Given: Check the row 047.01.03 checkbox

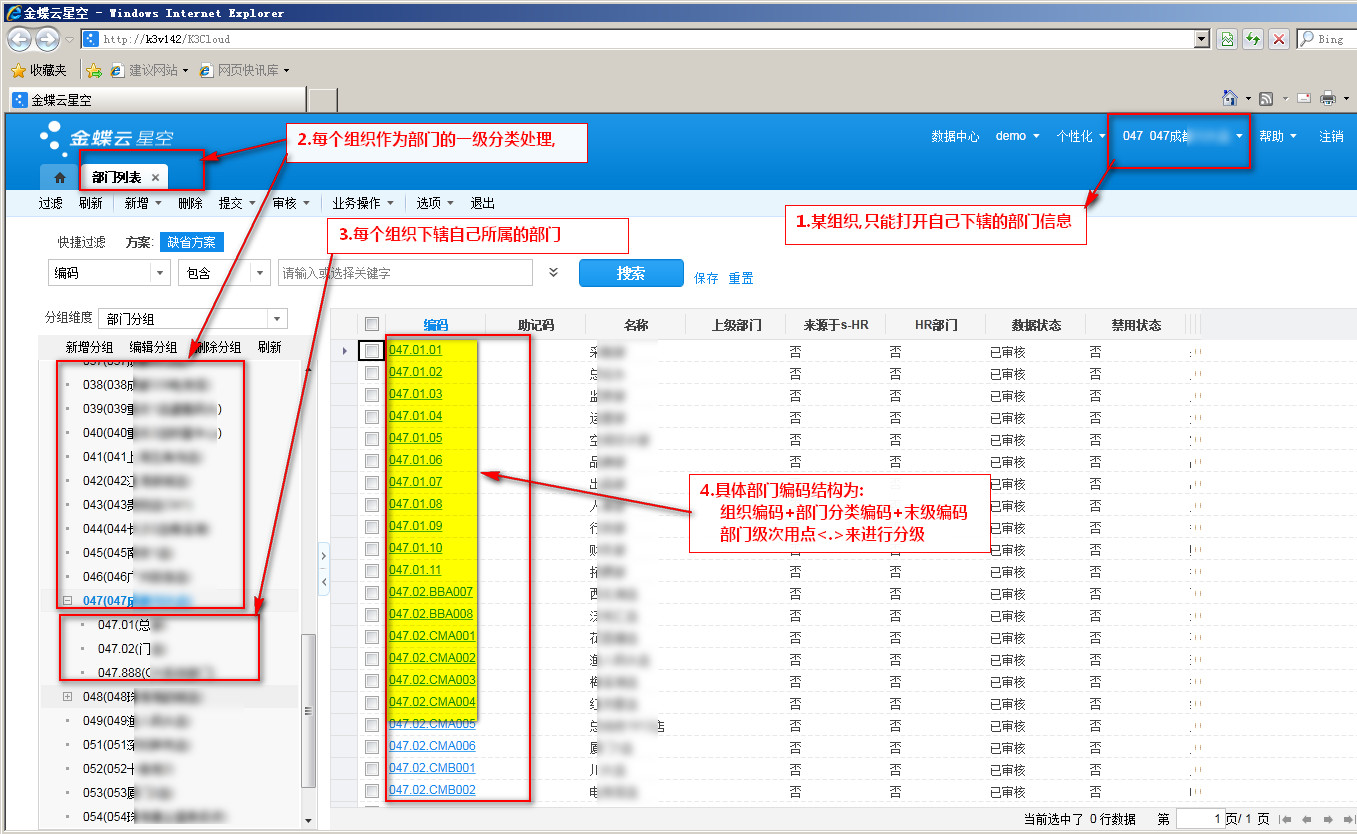Looking at the screenshot, I should pos(372,394).
